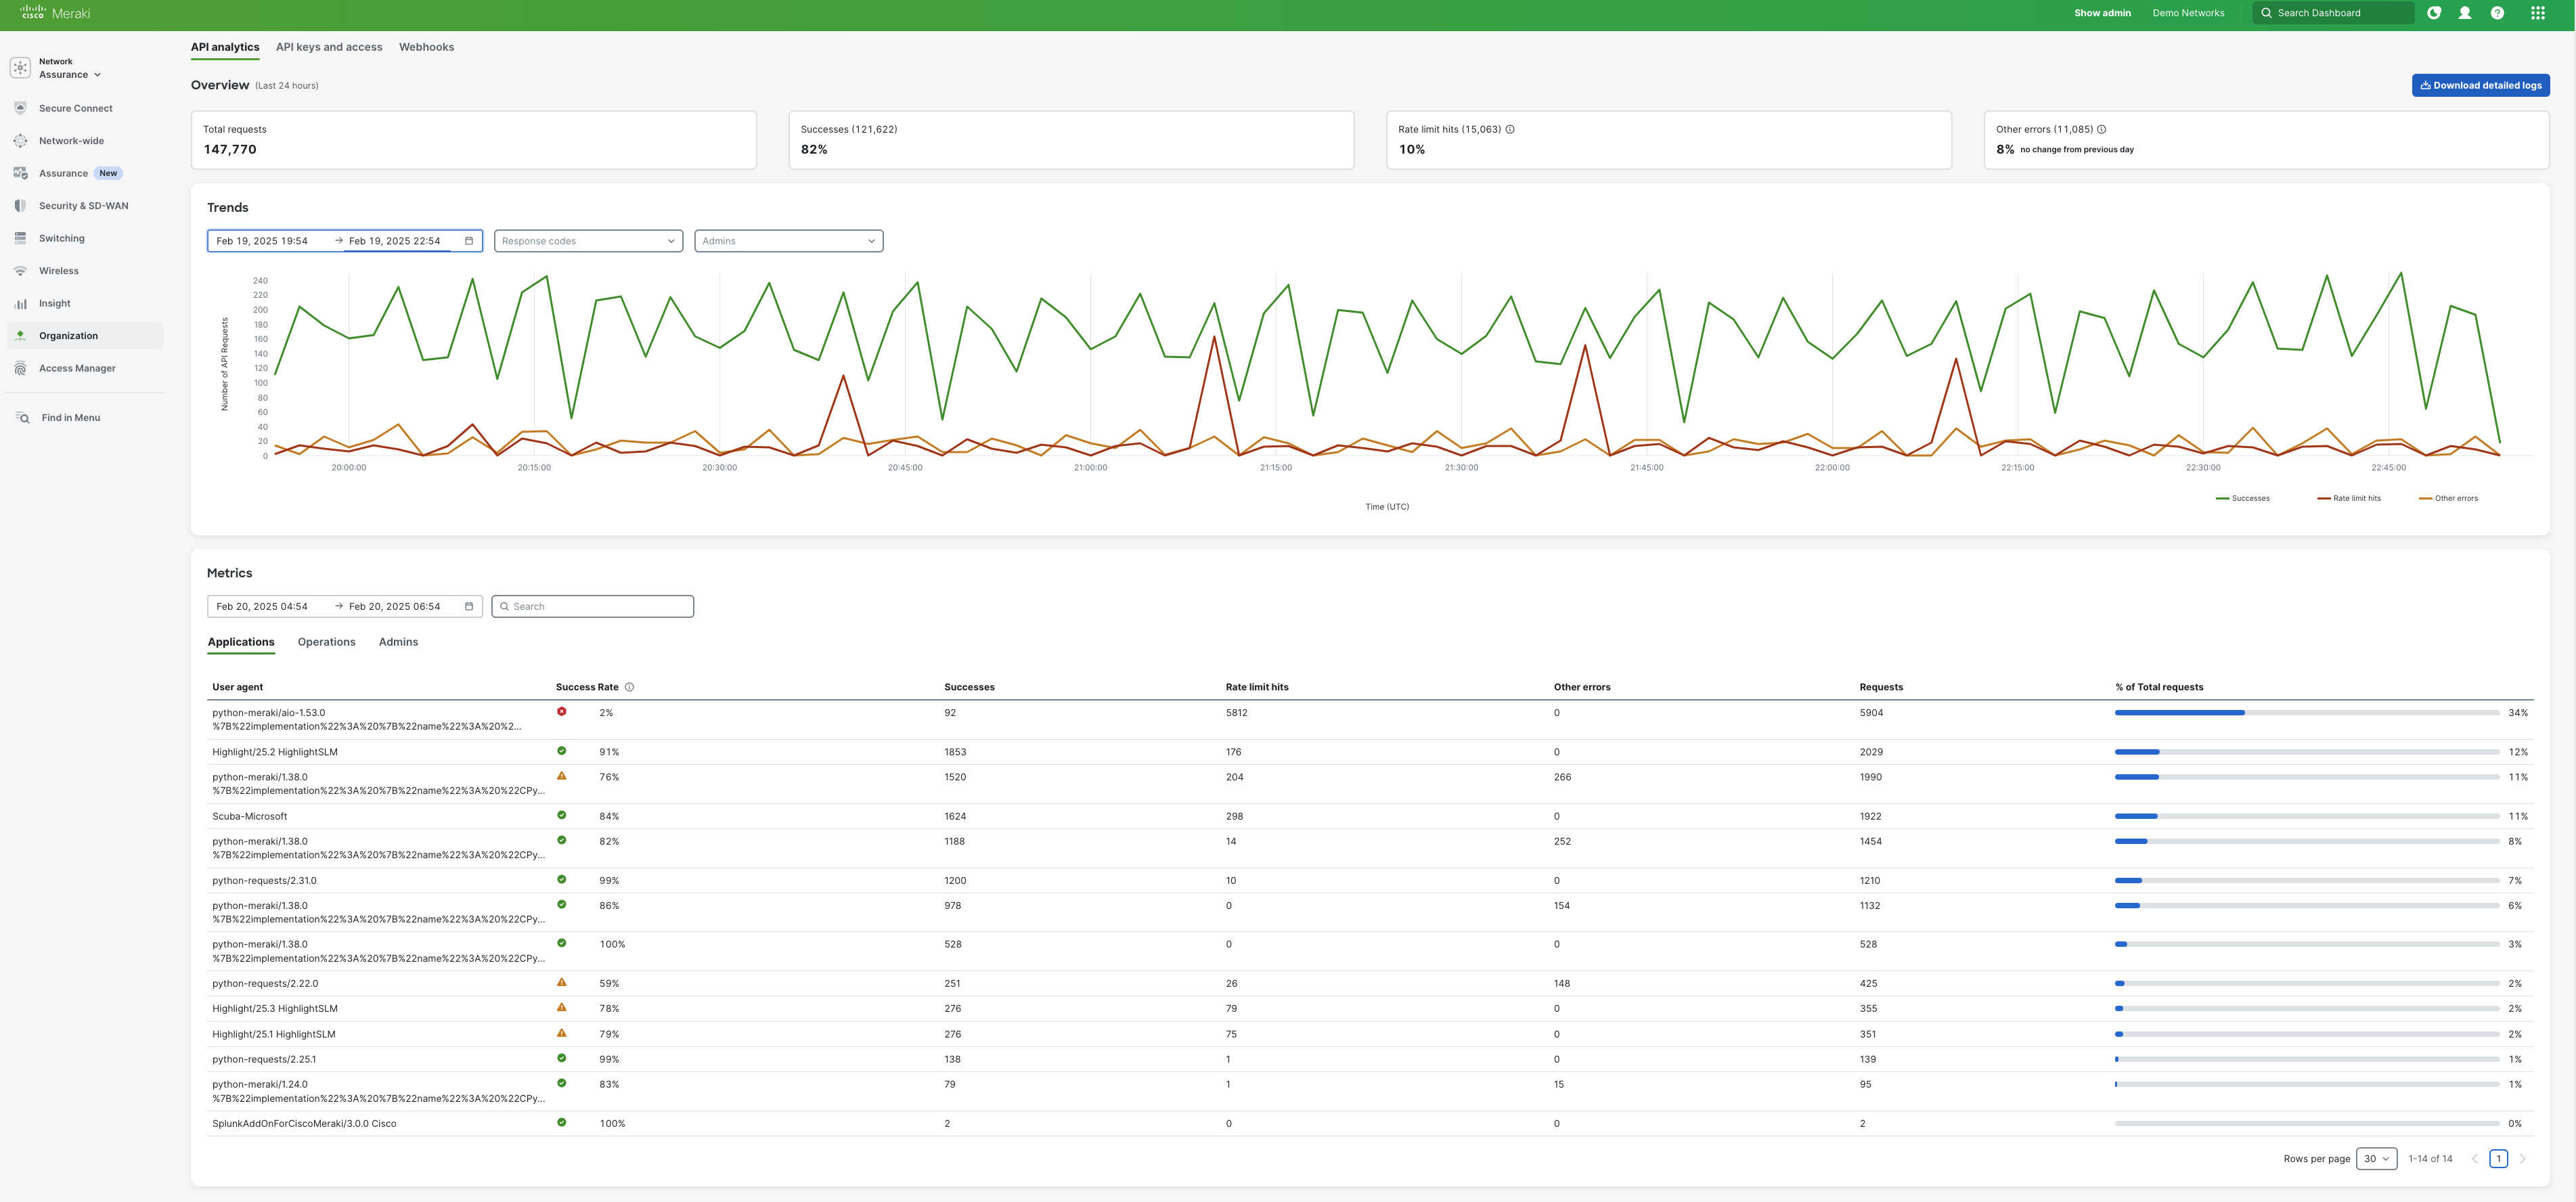2576x1202 pixels.
Task: Toggle the Successes series in the chart legend
Action: coord(2243,497)
